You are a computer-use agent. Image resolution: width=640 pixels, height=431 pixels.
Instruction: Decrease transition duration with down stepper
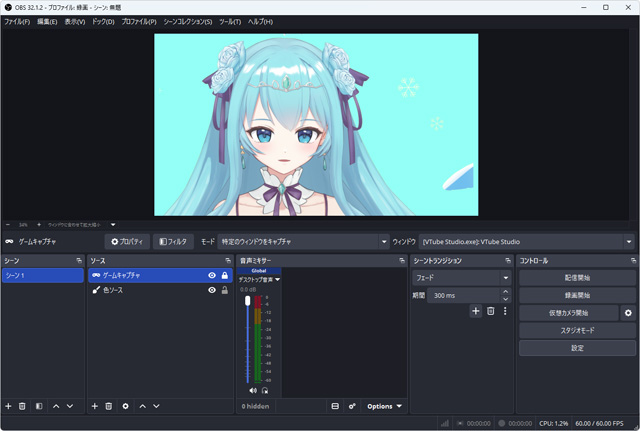tap(505, 299)
